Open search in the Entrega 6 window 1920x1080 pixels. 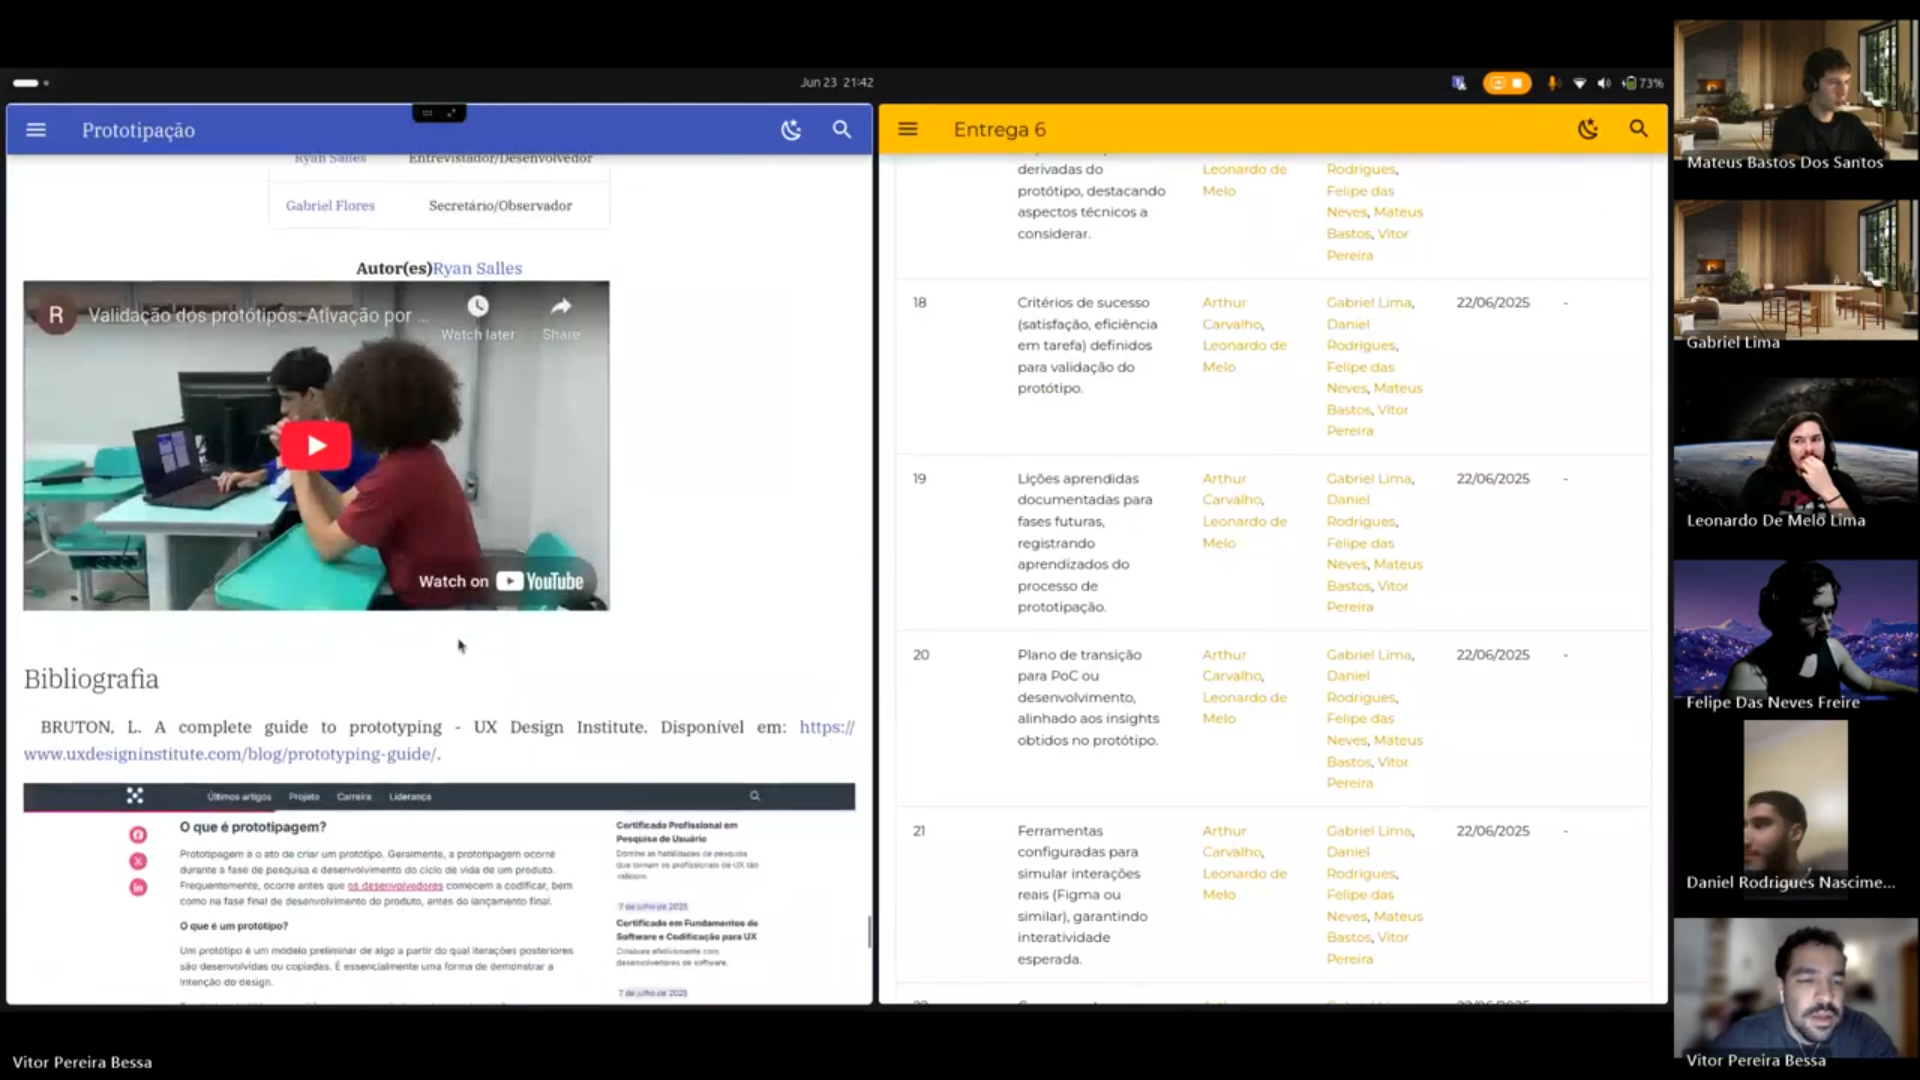click(x=1638, y=129)
